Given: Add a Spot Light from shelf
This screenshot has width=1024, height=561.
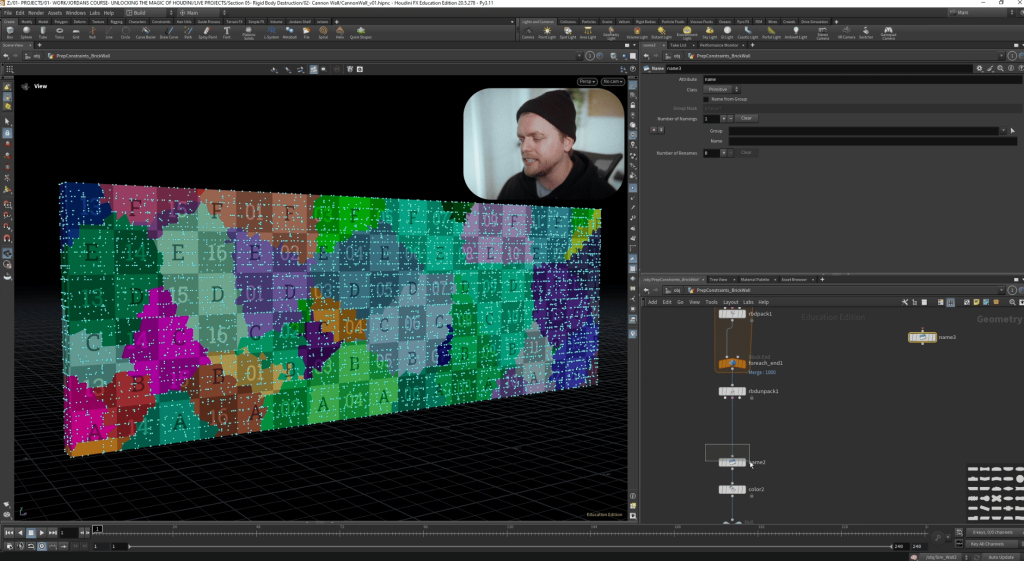Looking at the screenshot, I should 568,32.
